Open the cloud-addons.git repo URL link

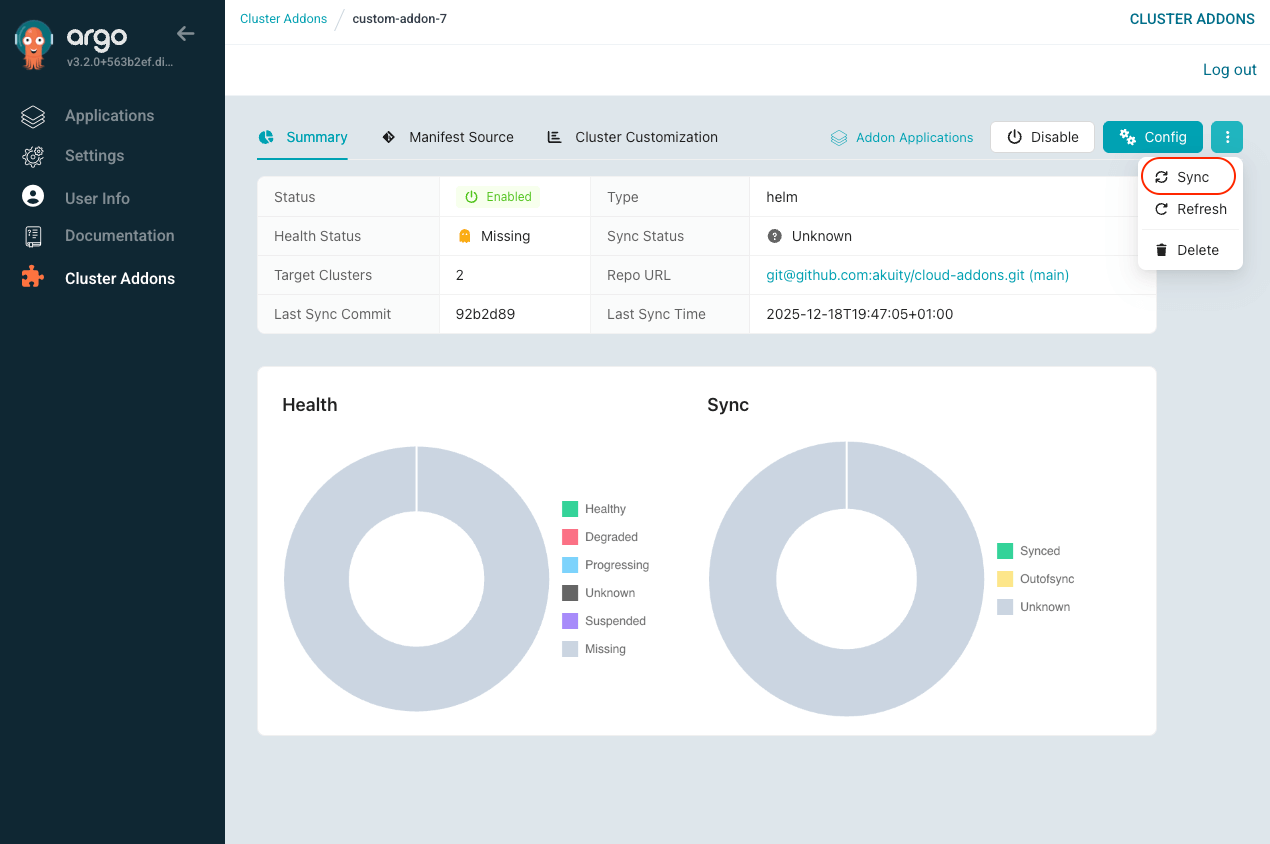tap(917, 275)
